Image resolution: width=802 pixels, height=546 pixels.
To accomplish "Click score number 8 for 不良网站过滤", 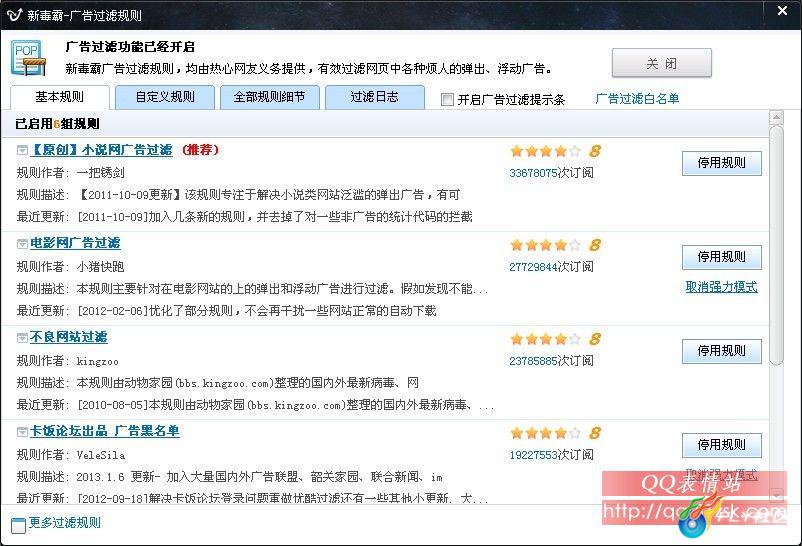I will pyautogui.click(x=594, y=339).
